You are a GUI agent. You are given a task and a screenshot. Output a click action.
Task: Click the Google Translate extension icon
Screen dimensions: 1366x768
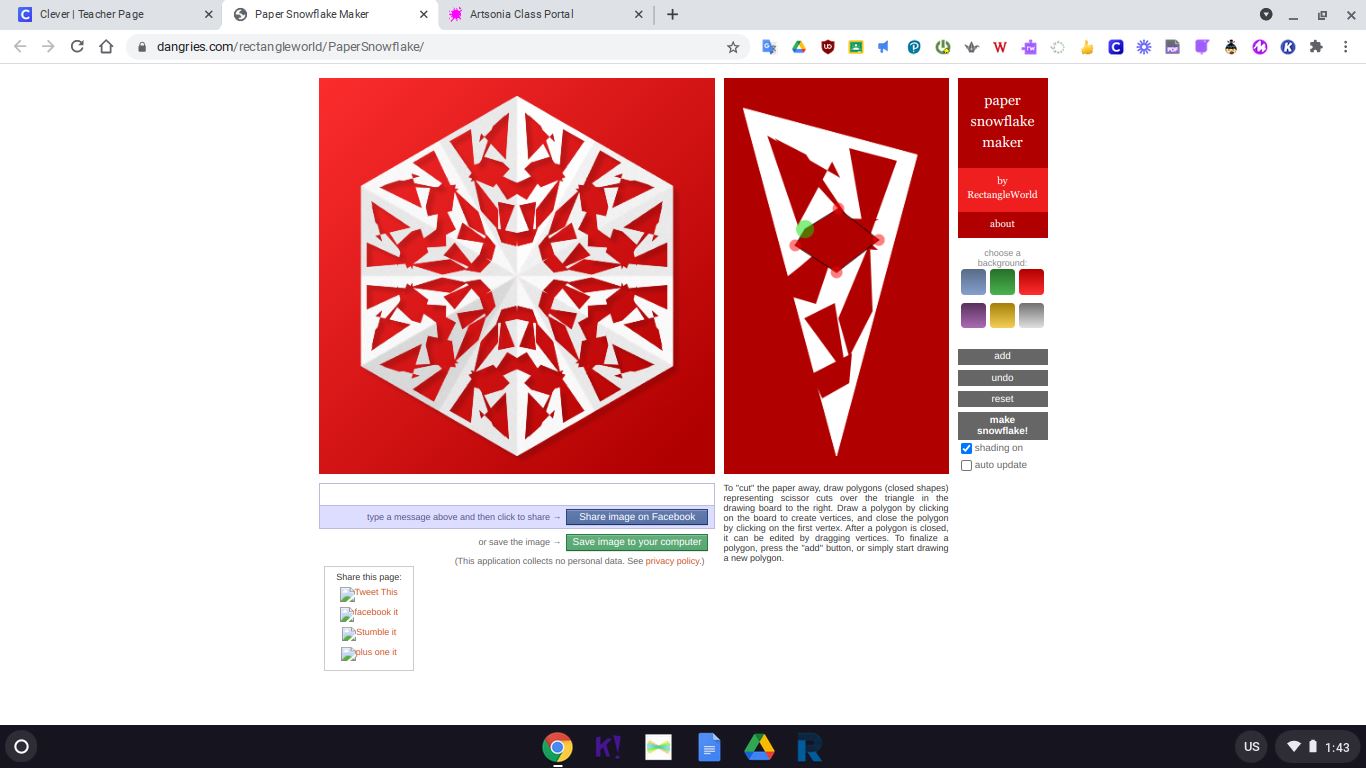click(769, 47)
